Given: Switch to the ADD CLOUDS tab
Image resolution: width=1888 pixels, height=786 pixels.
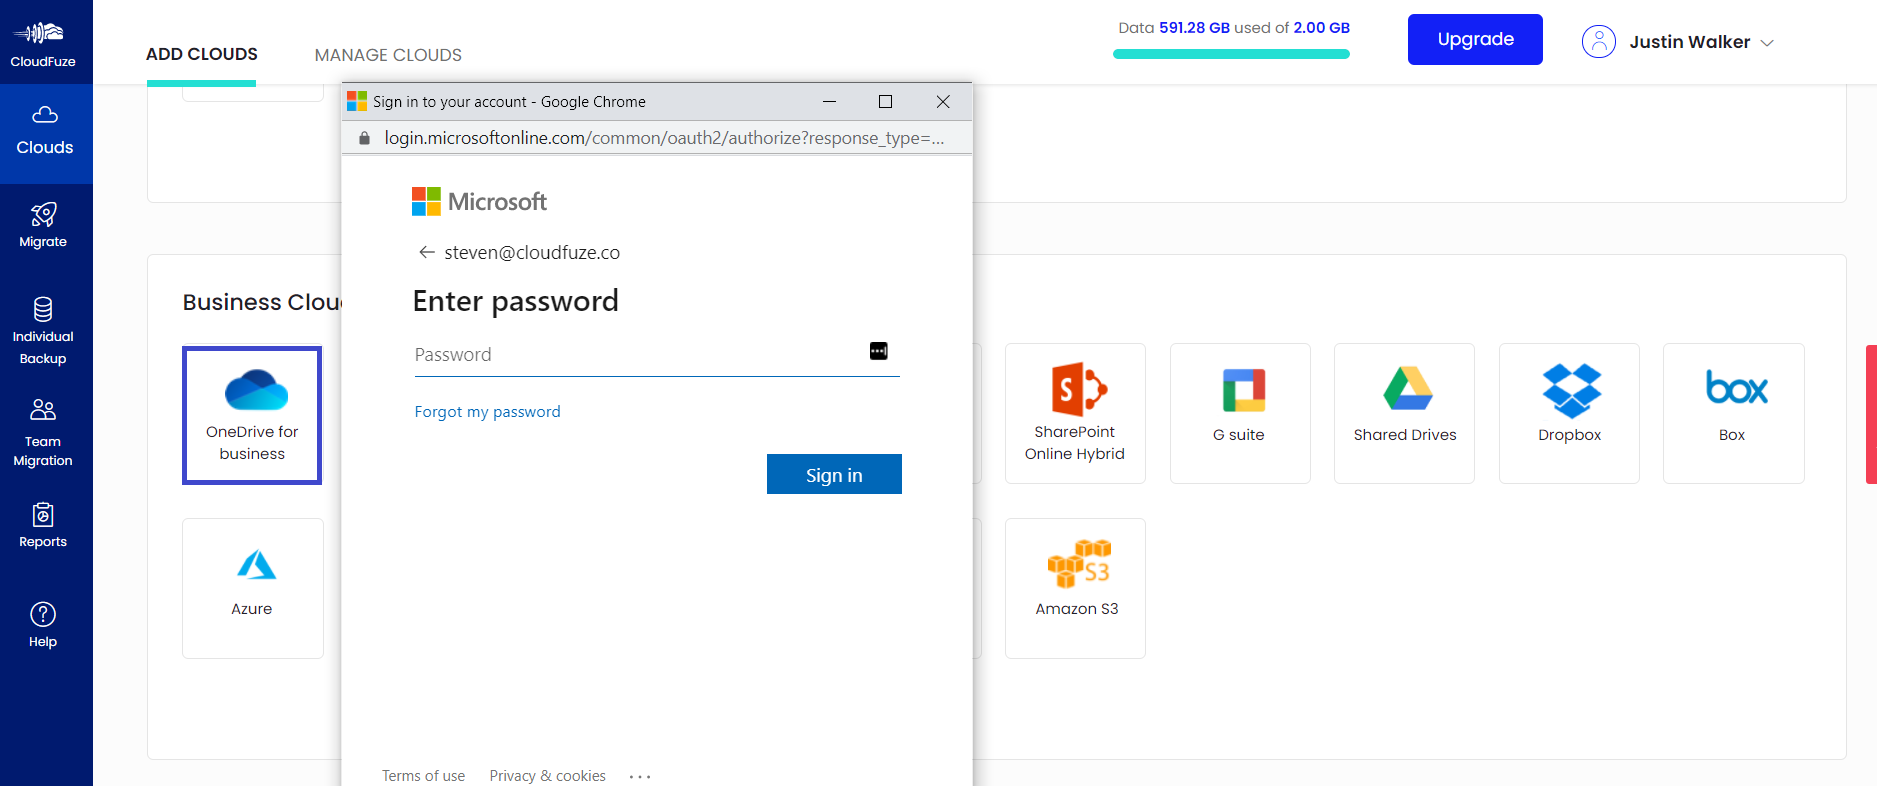Looking at the screenshot, I should point(202,55).
